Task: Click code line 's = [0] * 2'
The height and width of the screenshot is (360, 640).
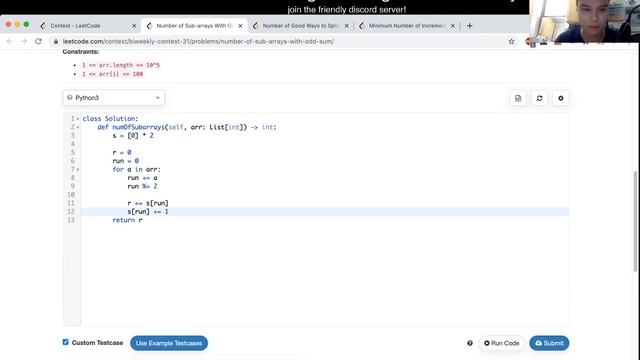Action: [133, 136]
